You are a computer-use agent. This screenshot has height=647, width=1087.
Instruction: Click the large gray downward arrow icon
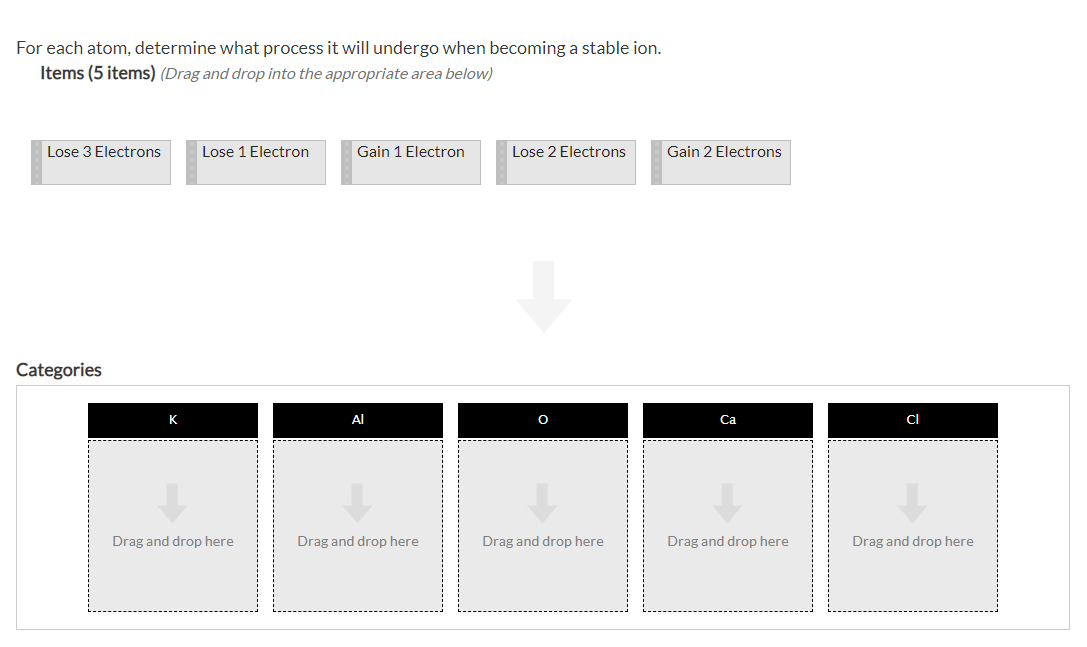pos(543,295)
